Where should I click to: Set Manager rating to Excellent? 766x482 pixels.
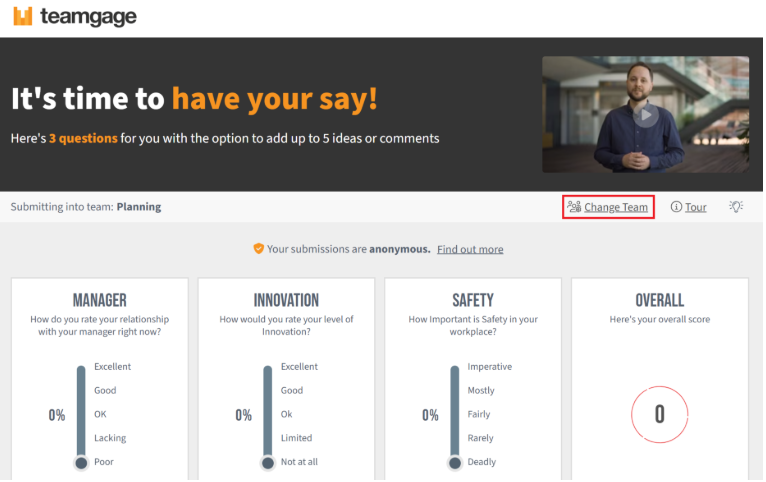[x=112, y=367]
